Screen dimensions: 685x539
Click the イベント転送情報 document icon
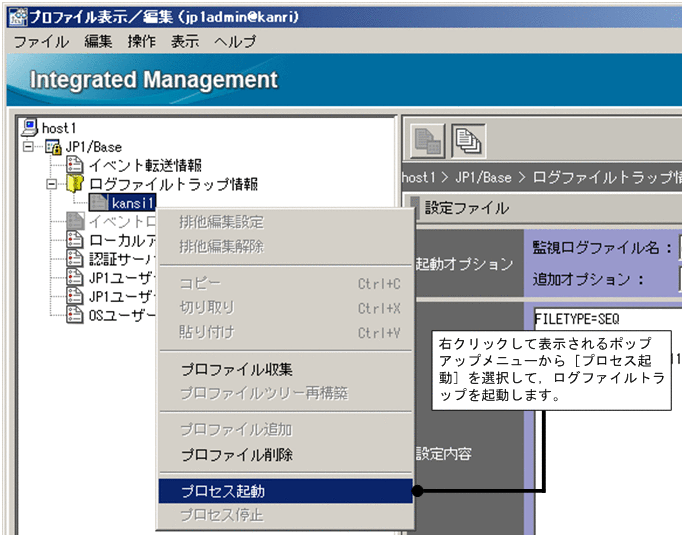75,165
